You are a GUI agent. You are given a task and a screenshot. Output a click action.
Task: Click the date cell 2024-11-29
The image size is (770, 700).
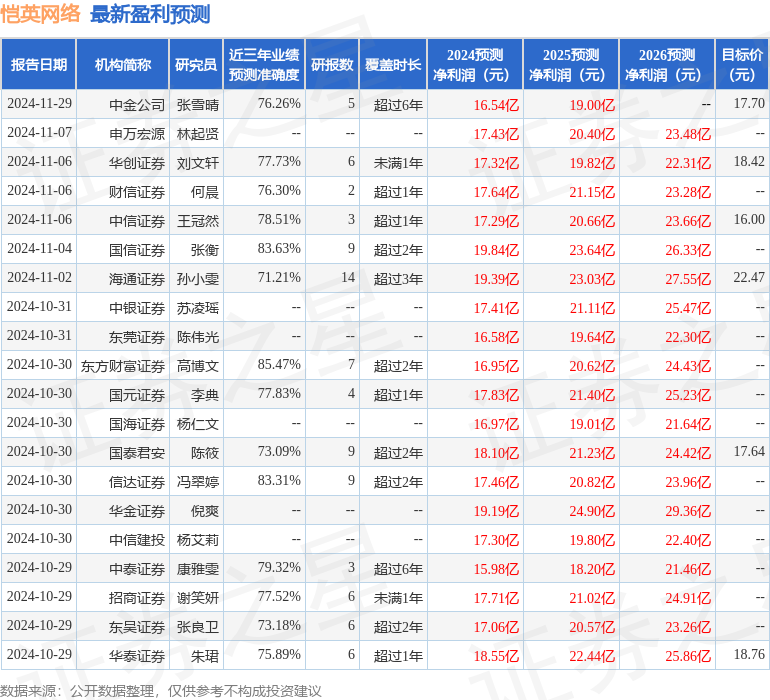[x=39, y=104]
